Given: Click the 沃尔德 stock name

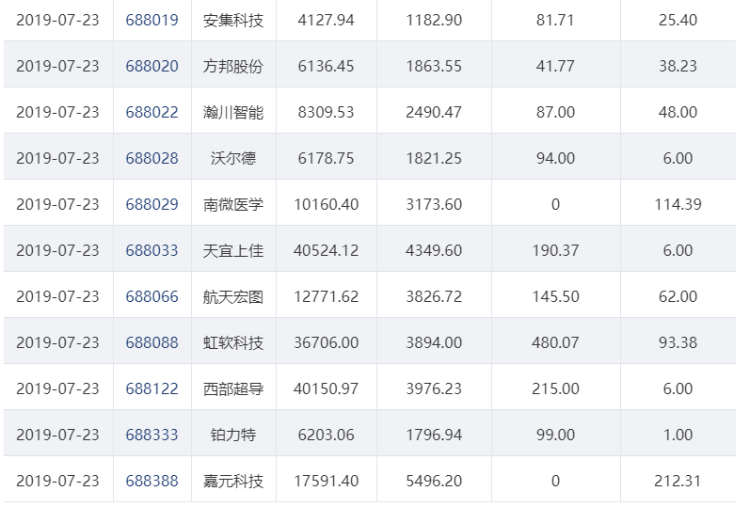Looking at the screenshot, I should [233, 158].
